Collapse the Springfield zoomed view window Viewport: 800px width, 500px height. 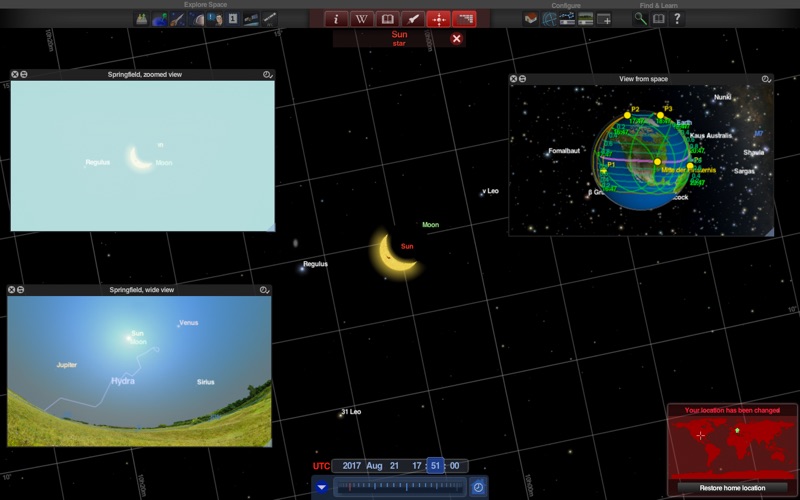(23, 74)
